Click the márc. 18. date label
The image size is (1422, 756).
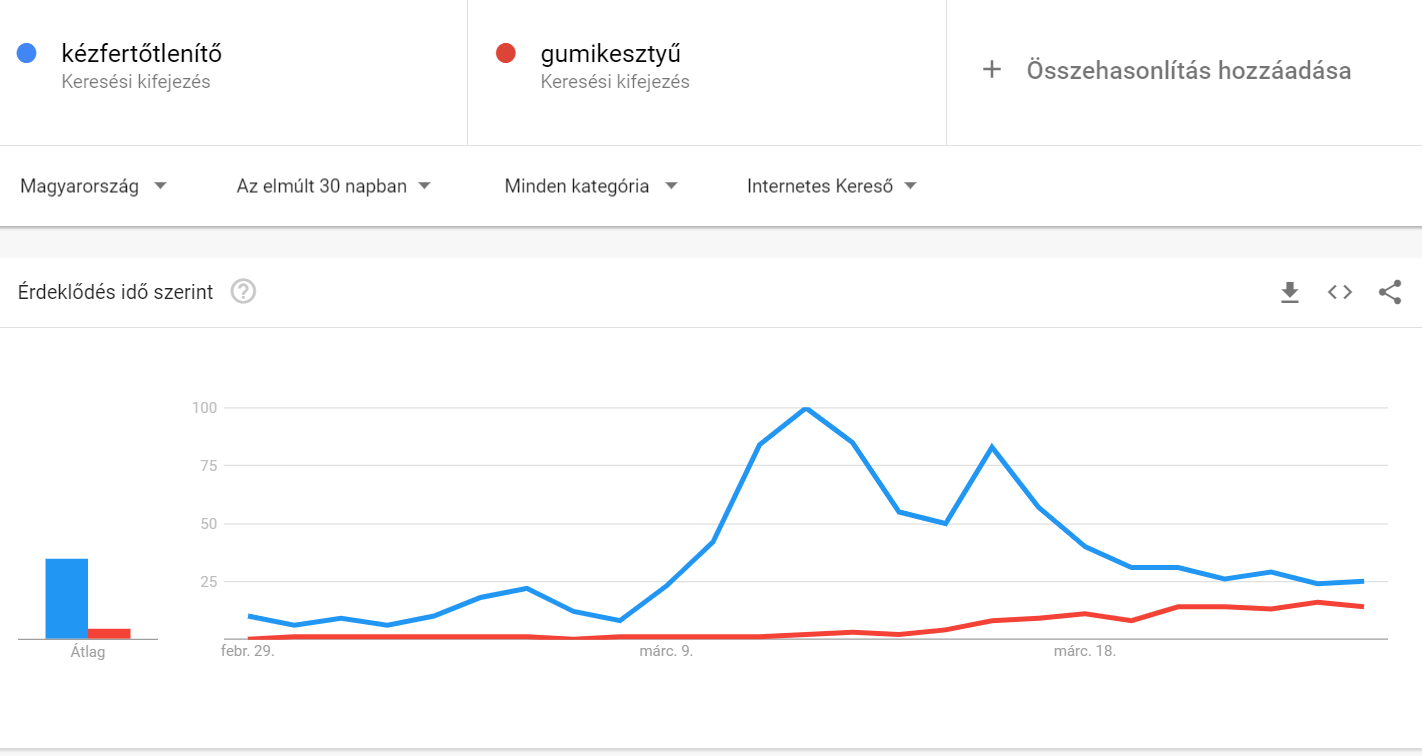pyautogui.click(x=1084, y=652)
